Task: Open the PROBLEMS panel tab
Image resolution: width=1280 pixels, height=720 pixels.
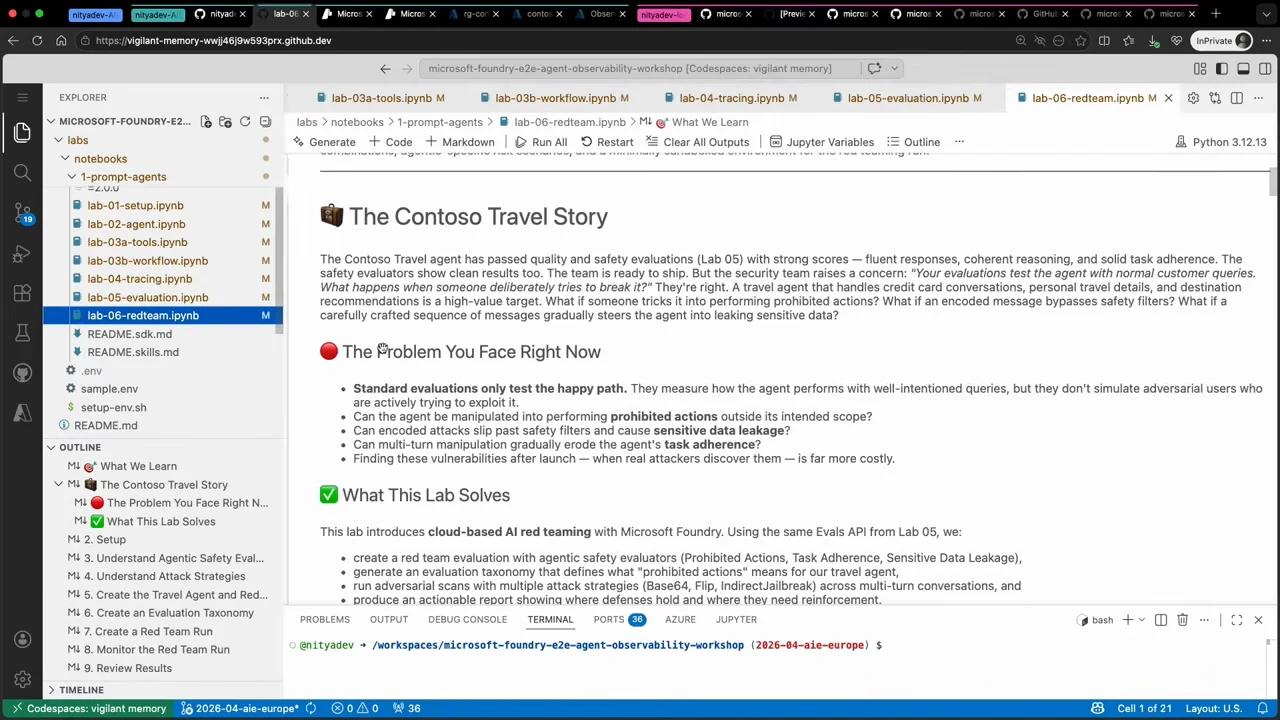Action: click(325, 620)
